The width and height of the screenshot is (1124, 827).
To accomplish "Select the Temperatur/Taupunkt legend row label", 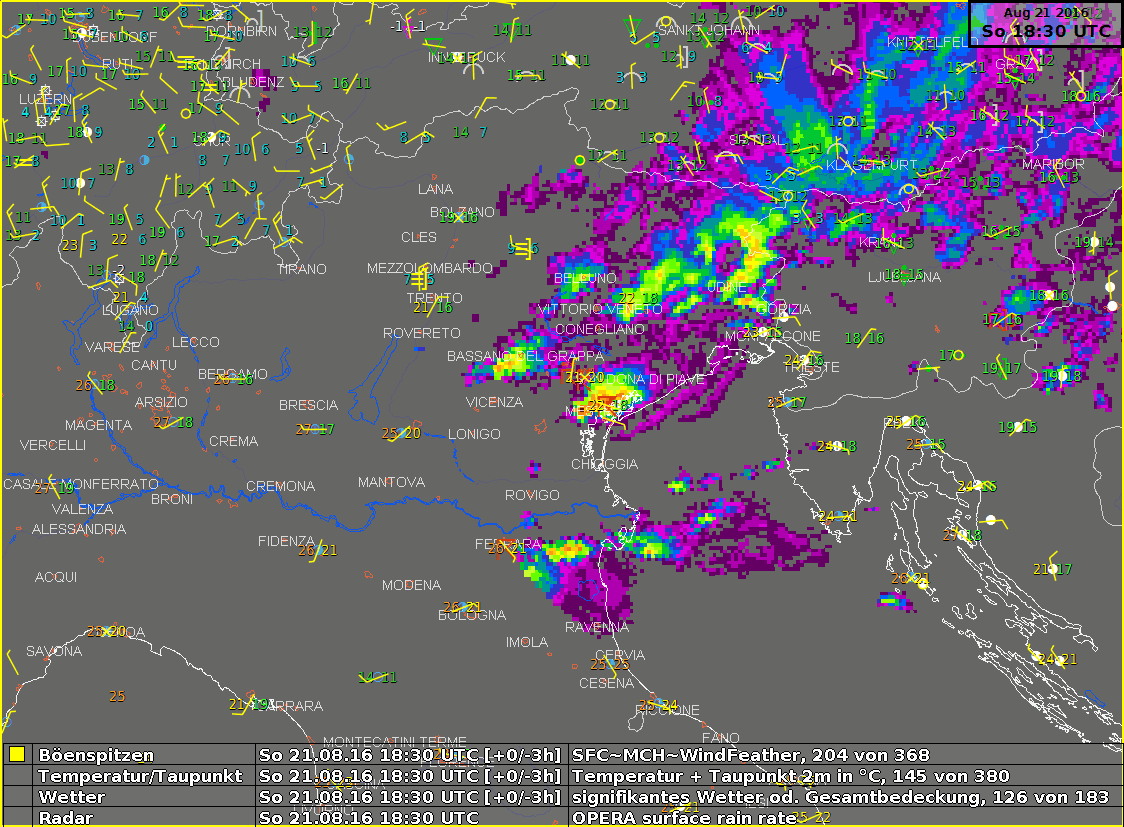I will (140, 776).
